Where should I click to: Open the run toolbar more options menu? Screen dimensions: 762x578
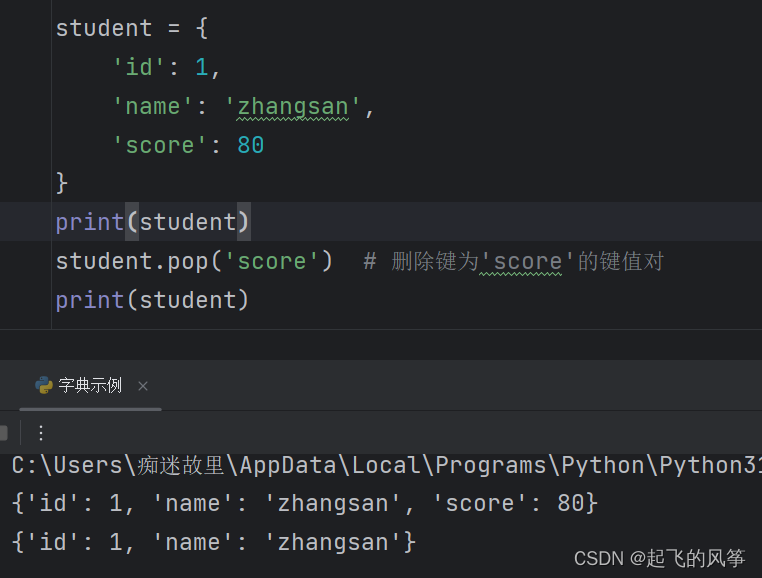(41, 433)
